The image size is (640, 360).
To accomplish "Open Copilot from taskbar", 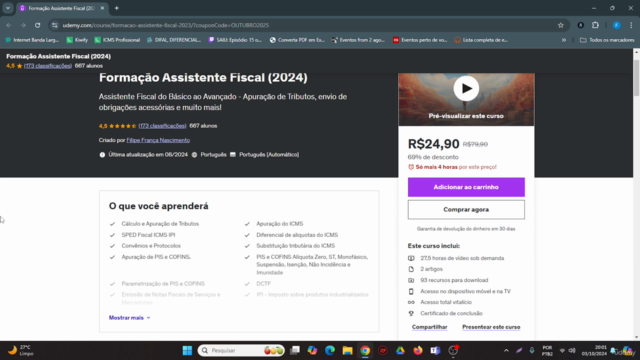I will coord(312,350).
